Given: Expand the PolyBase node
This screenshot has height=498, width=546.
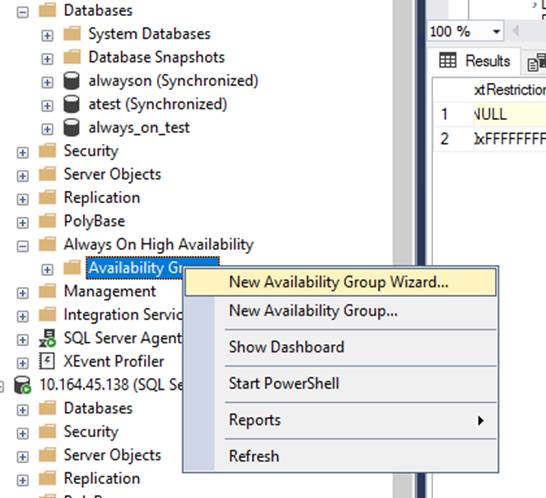Looking at the screenshot, I should click(23, 223).
